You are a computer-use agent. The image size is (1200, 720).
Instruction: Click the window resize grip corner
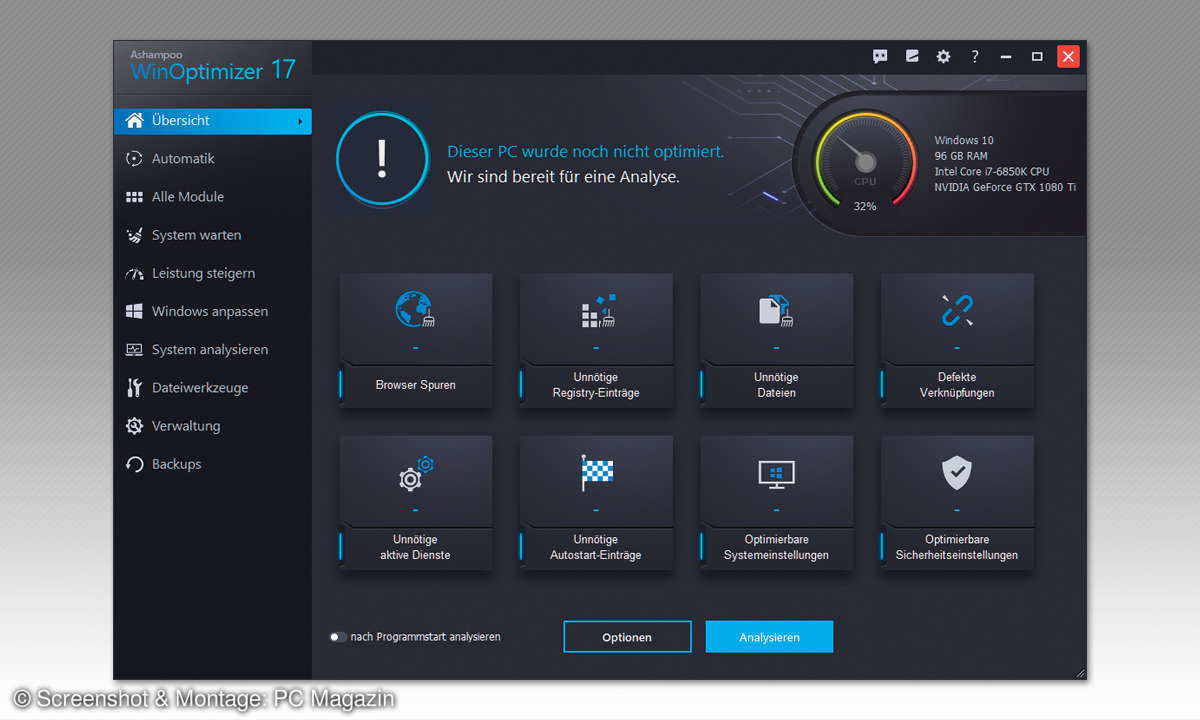(x=1079, y=673)
